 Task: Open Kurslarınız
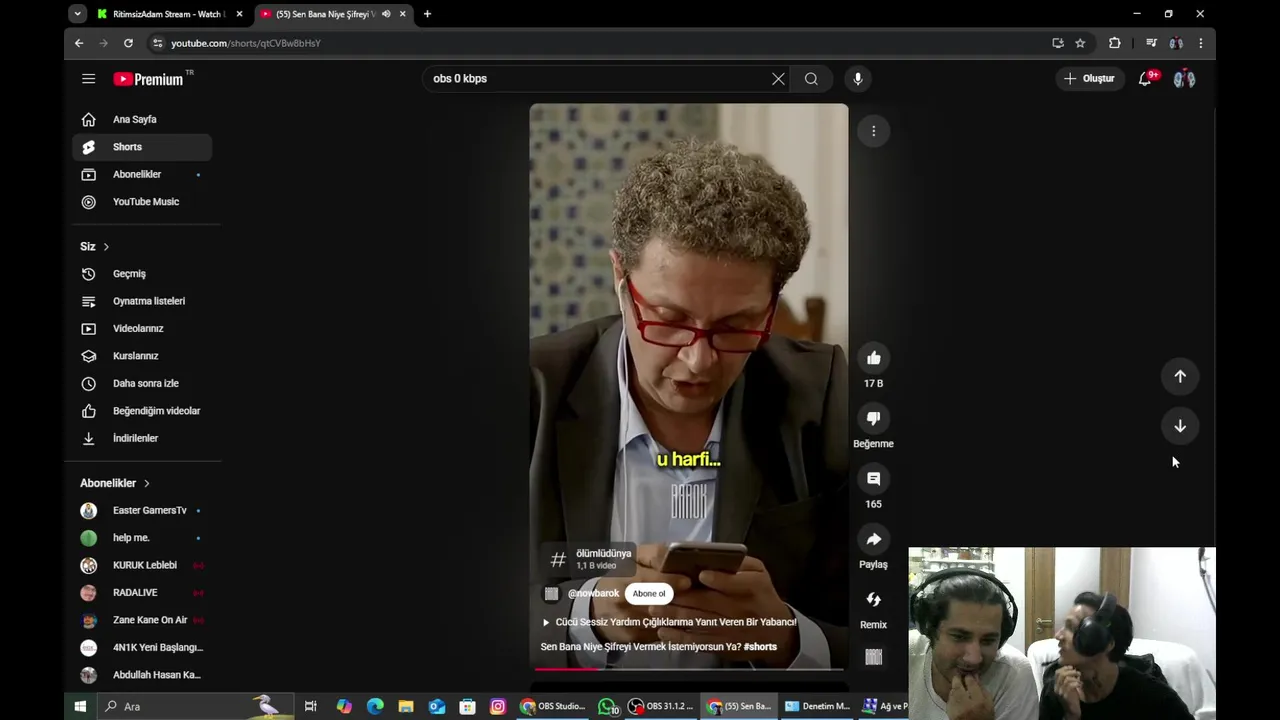142,356
